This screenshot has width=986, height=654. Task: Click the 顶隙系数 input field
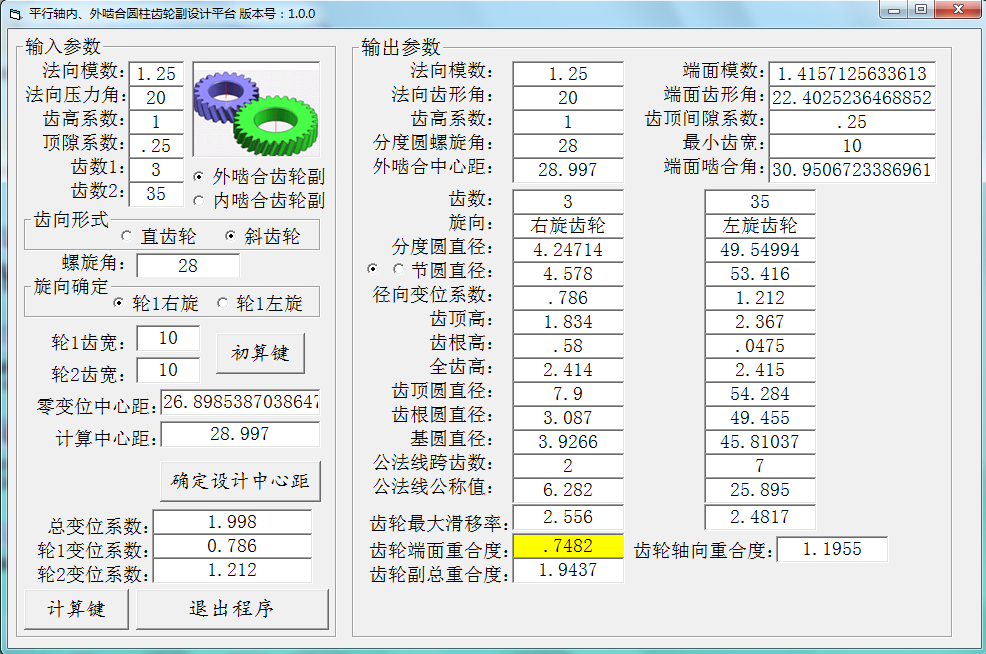coord(156,145)
